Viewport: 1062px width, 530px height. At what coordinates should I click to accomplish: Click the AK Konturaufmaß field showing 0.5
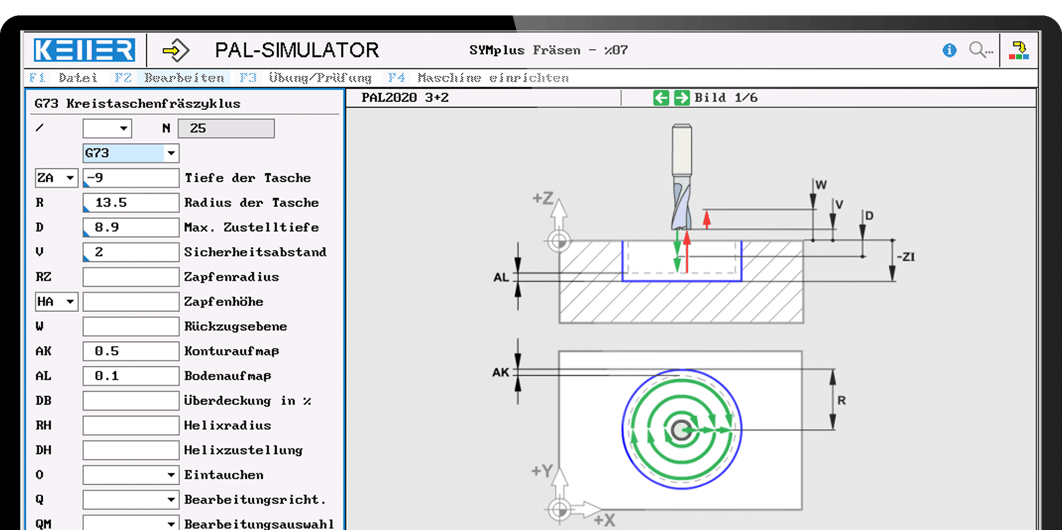pos(131,351)
